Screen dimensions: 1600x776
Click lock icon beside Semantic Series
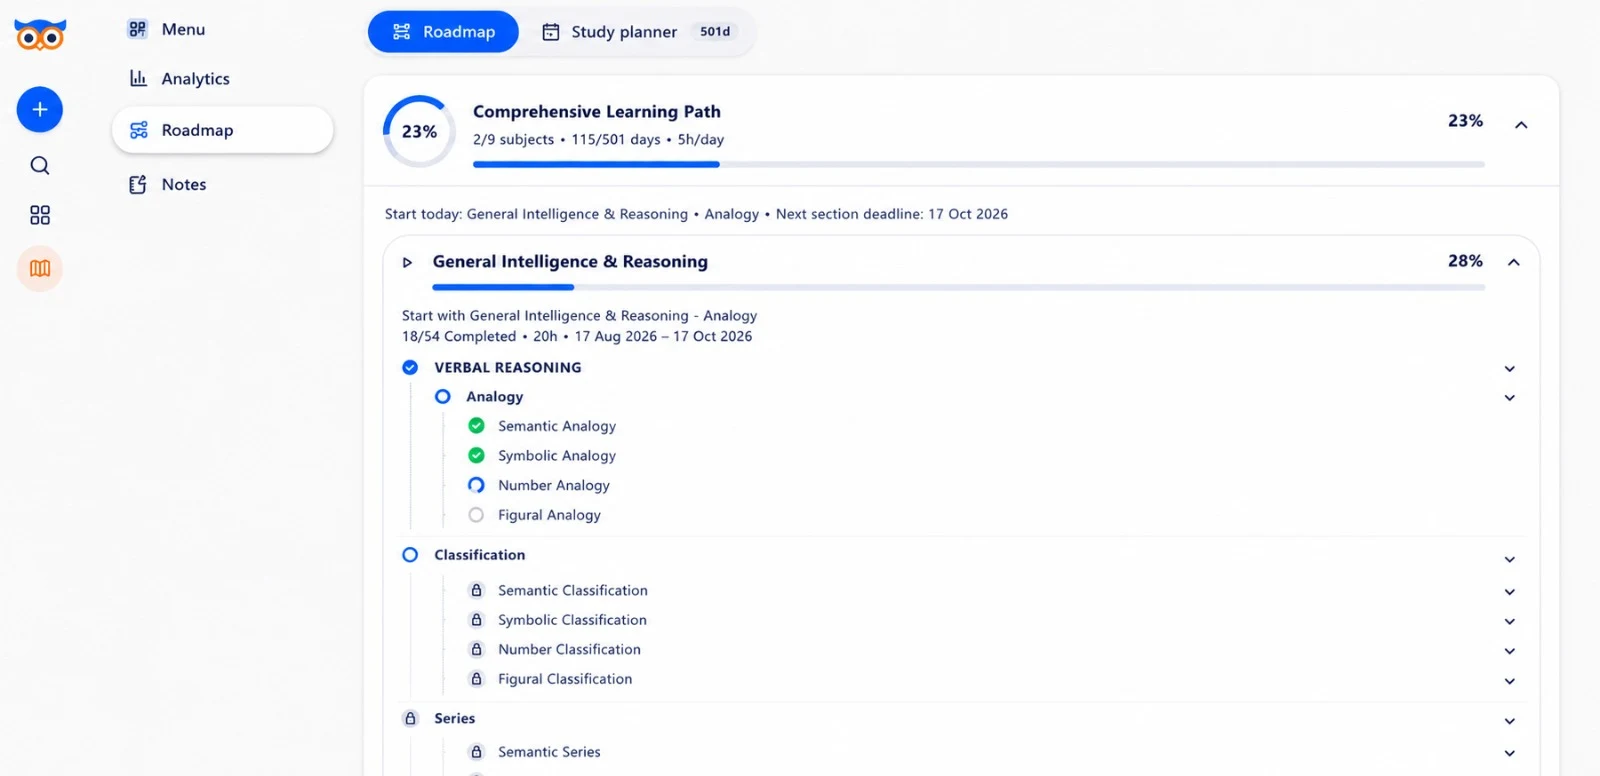[477, 752]
